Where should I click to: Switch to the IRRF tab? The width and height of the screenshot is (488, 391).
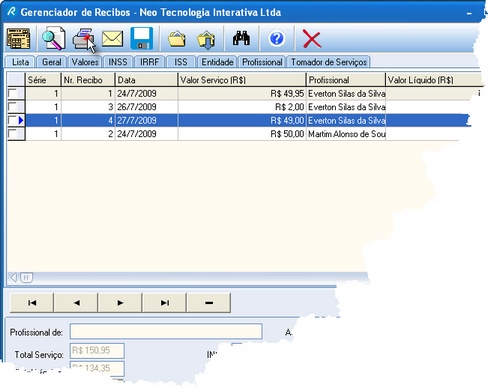click(x=149, y=62)
